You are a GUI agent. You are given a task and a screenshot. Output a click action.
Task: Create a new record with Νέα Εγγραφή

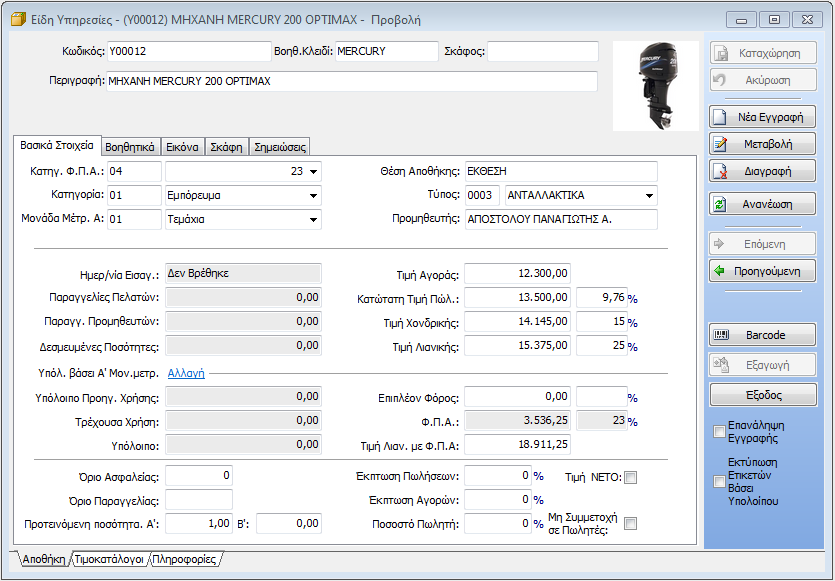pos(763,117)
